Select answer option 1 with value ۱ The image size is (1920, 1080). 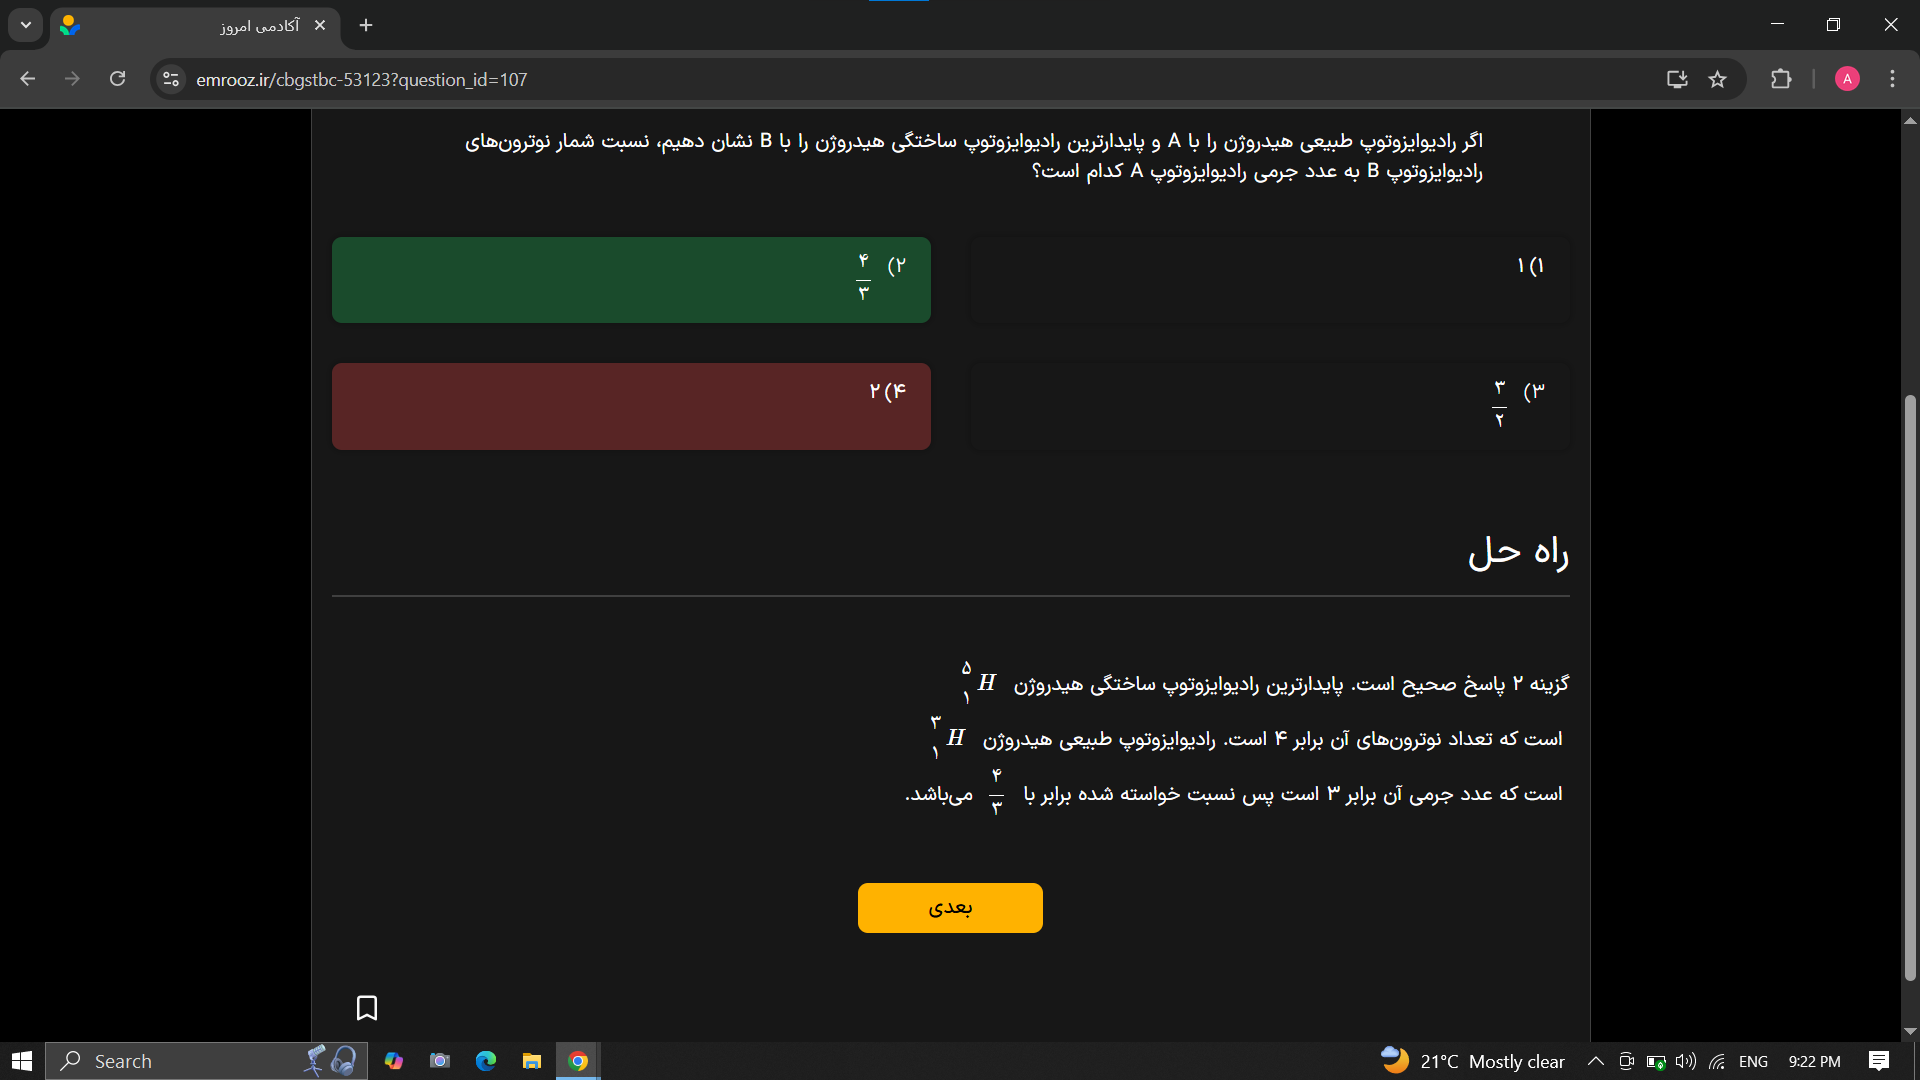click(1270, 279)
